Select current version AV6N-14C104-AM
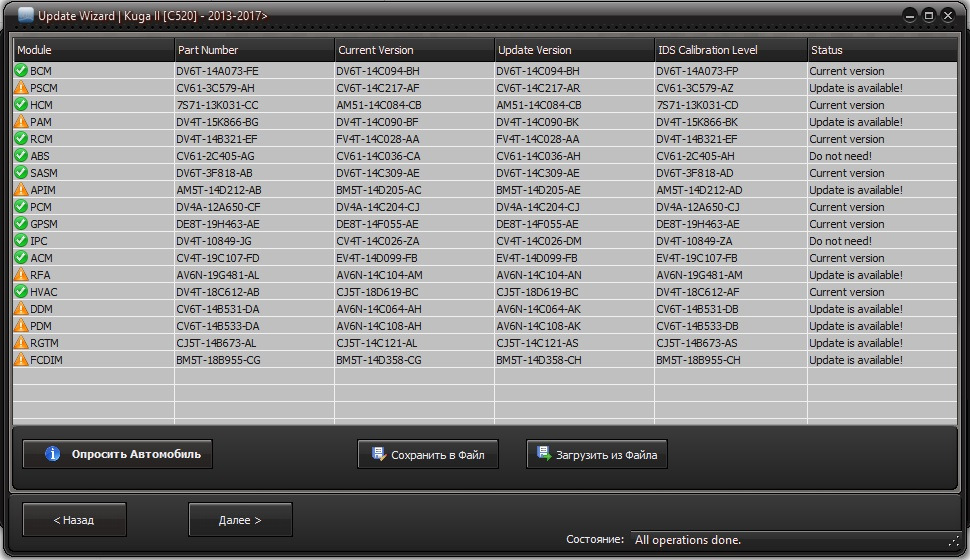 click(x=379, y=275)
